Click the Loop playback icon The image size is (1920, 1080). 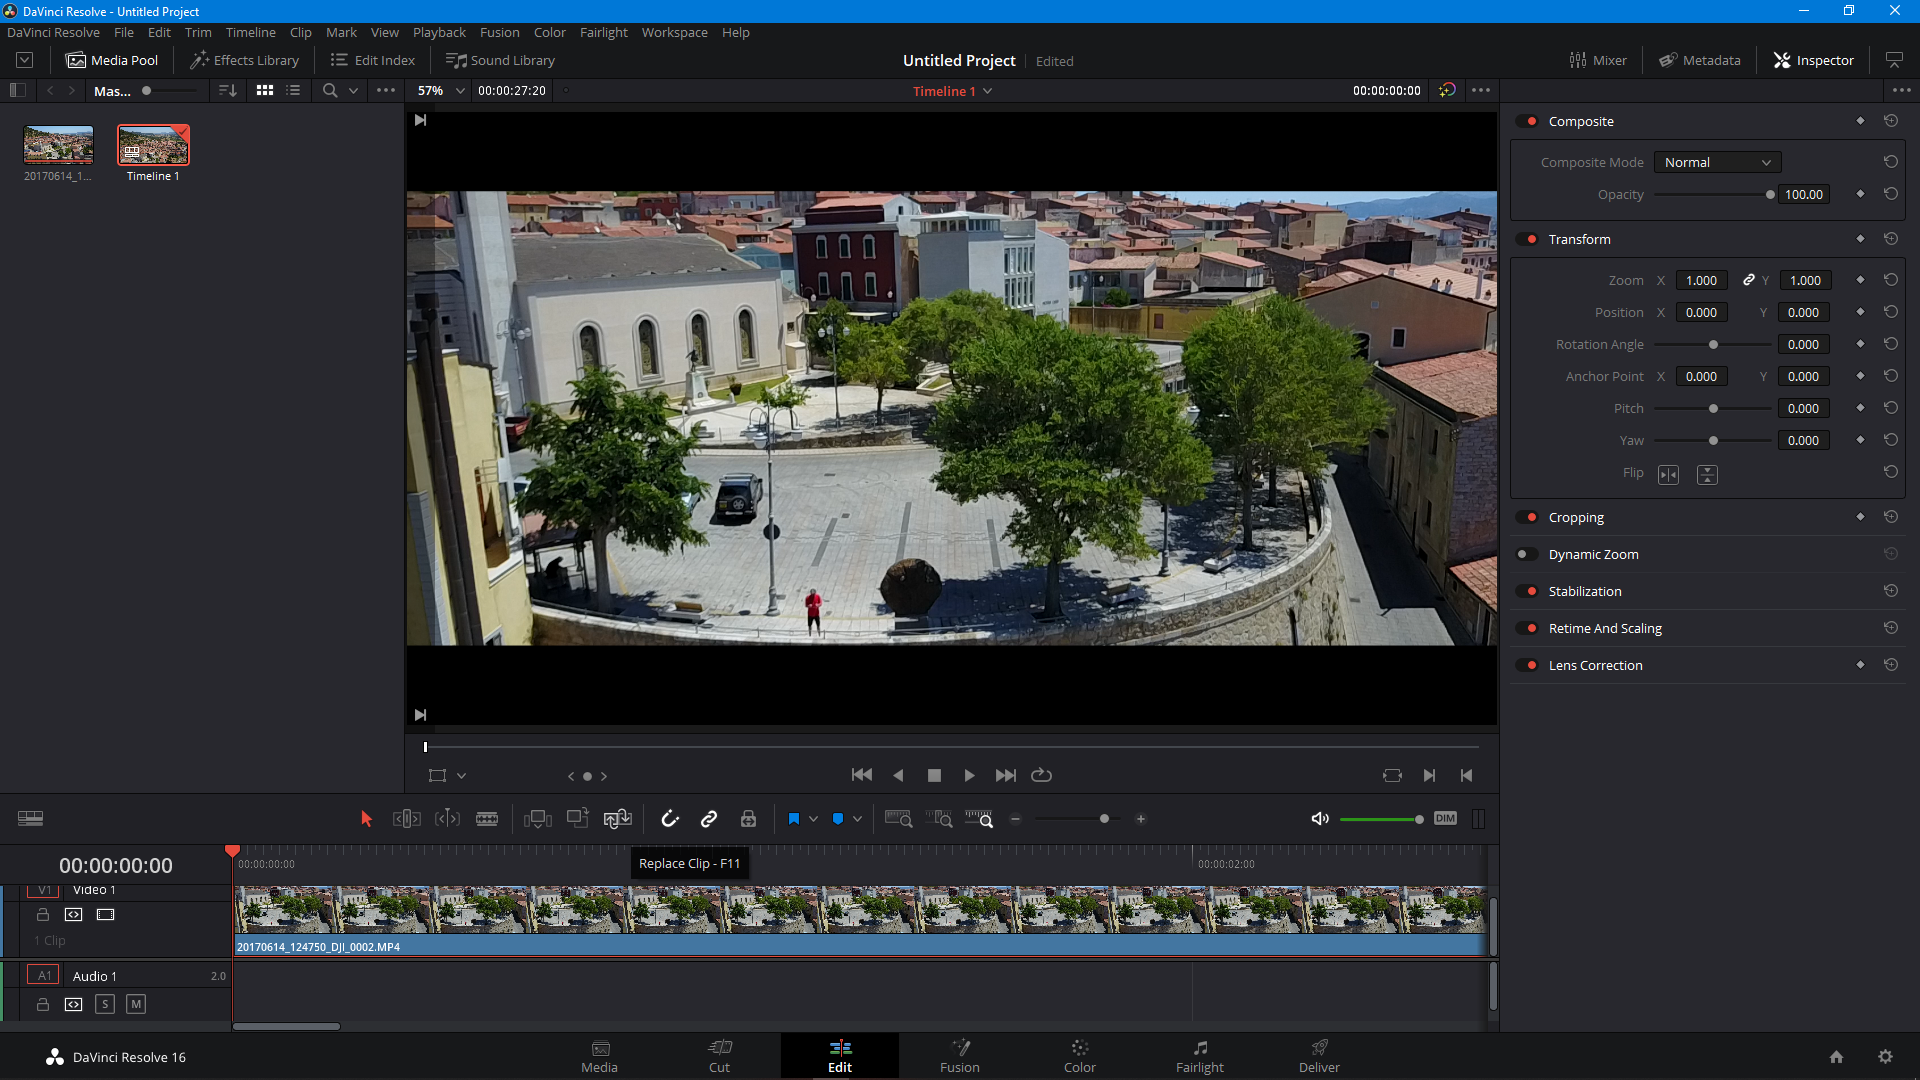1041,775
